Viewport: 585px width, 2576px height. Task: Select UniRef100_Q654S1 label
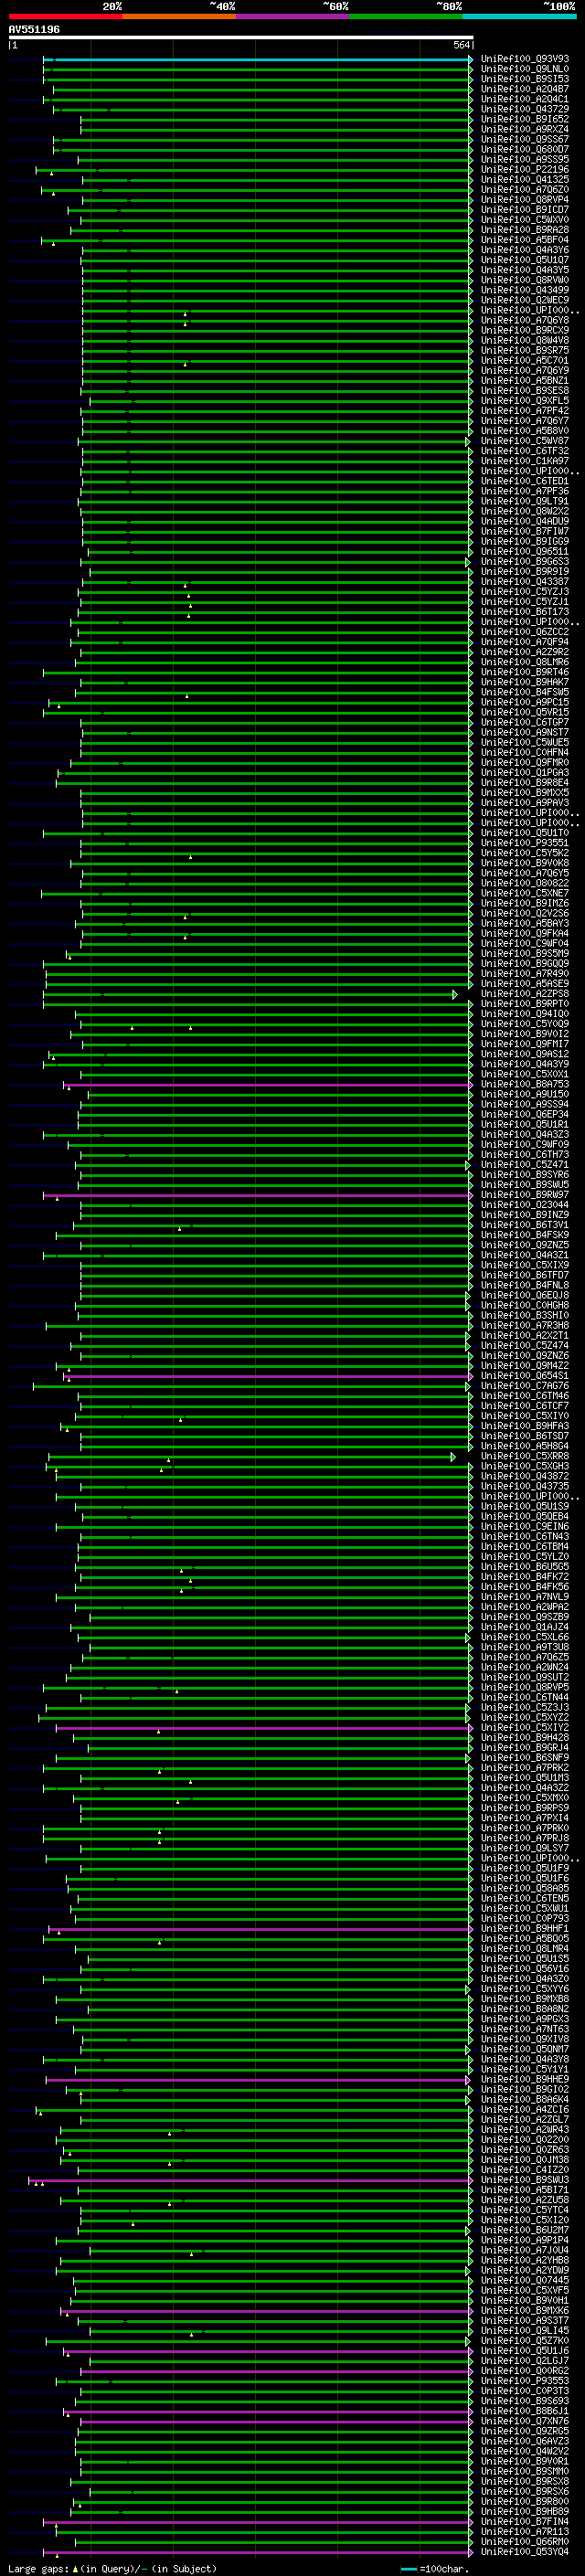tap(525, 1376)
